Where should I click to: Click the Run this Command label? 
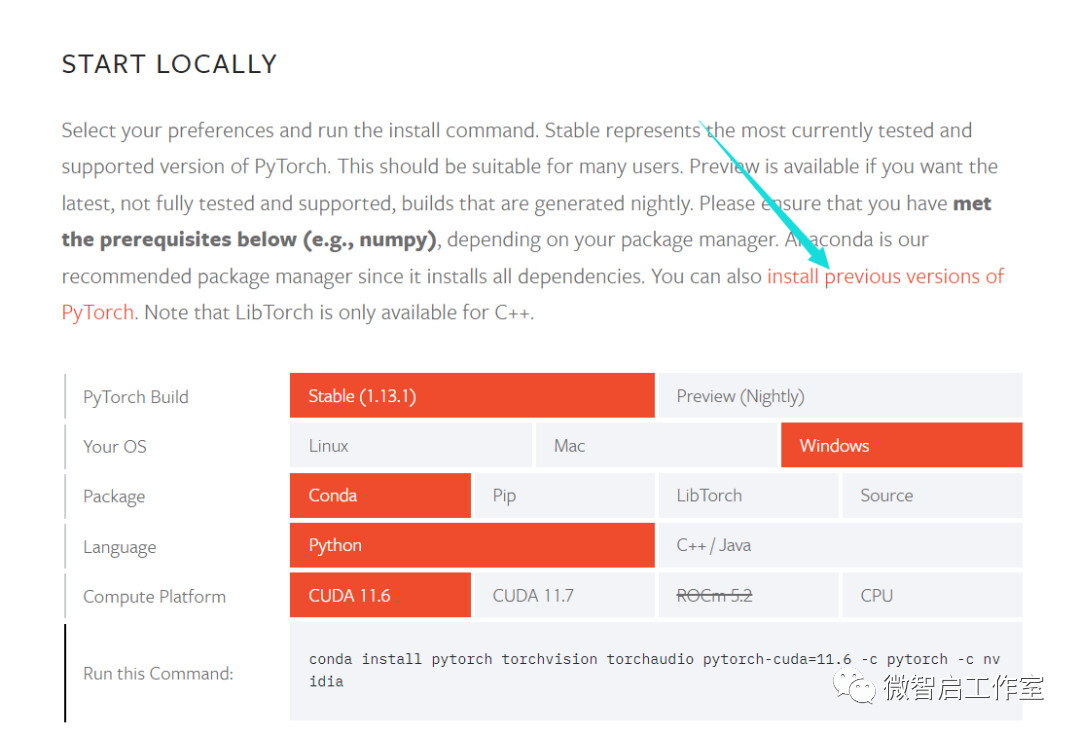point(158,673)
